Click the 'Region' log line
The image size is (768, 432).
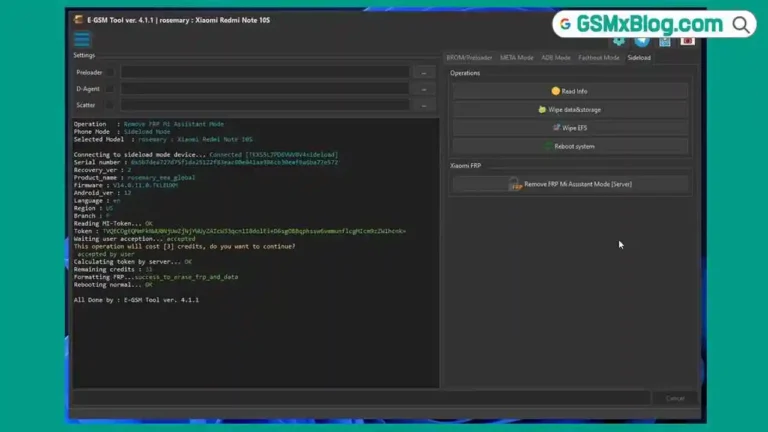point(93,208)
